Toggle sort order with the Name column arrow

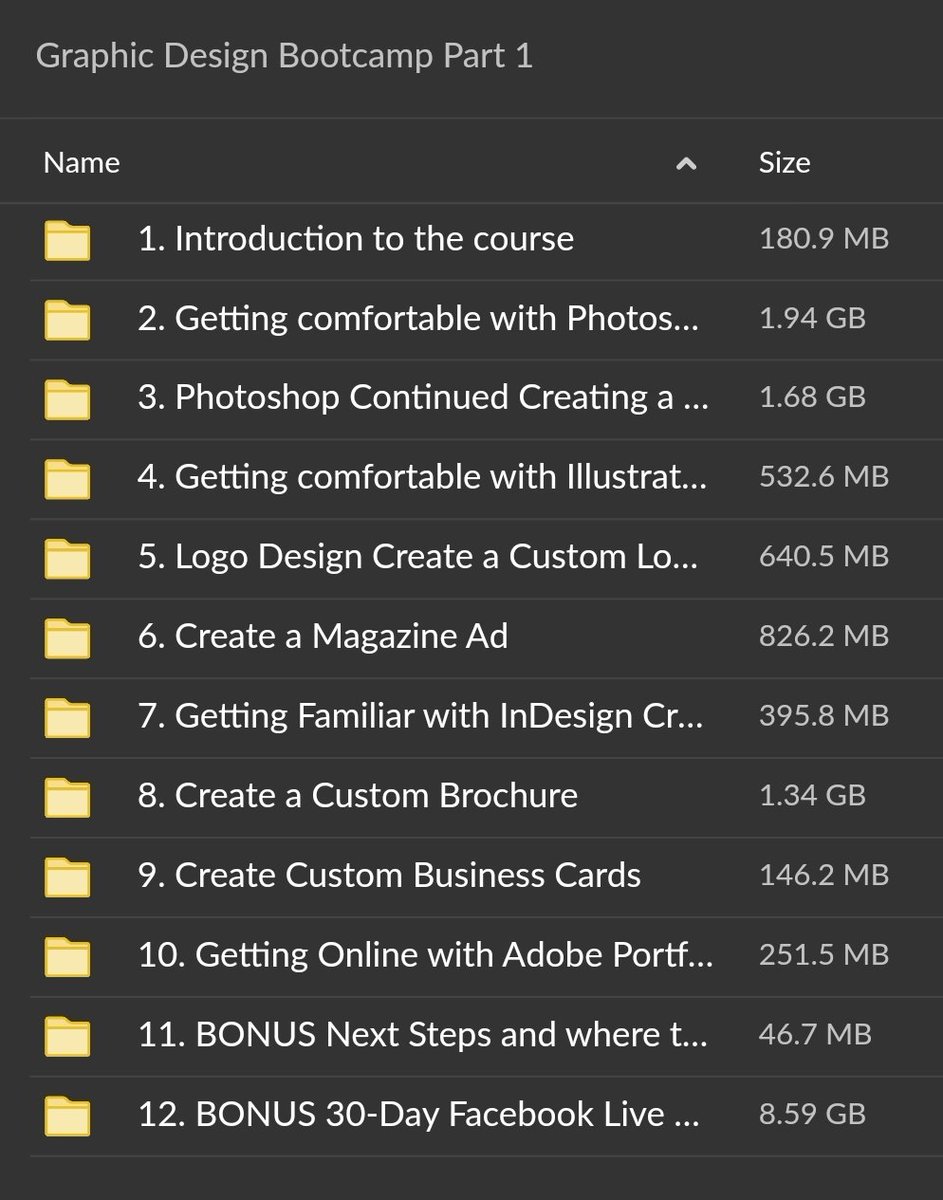click(686, 164)
